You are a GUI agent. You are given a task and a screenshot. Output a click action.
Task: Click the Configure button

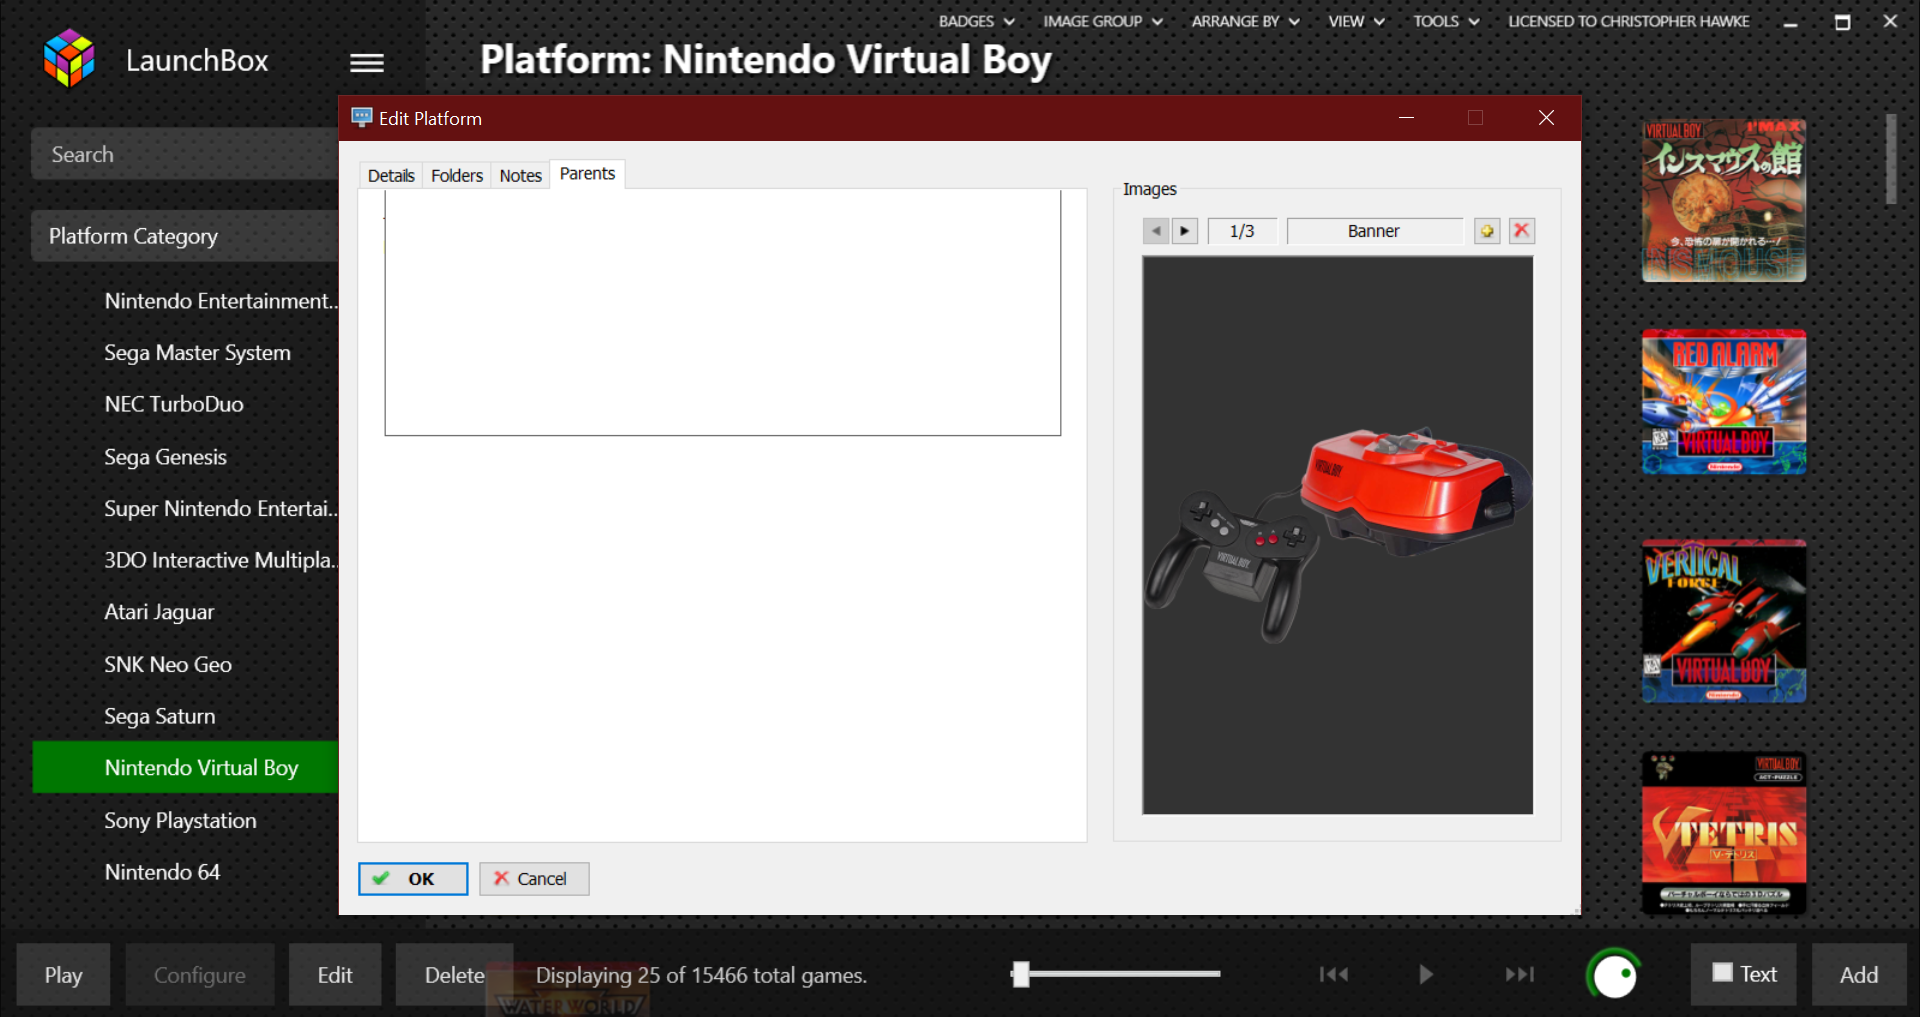(200, 975)
